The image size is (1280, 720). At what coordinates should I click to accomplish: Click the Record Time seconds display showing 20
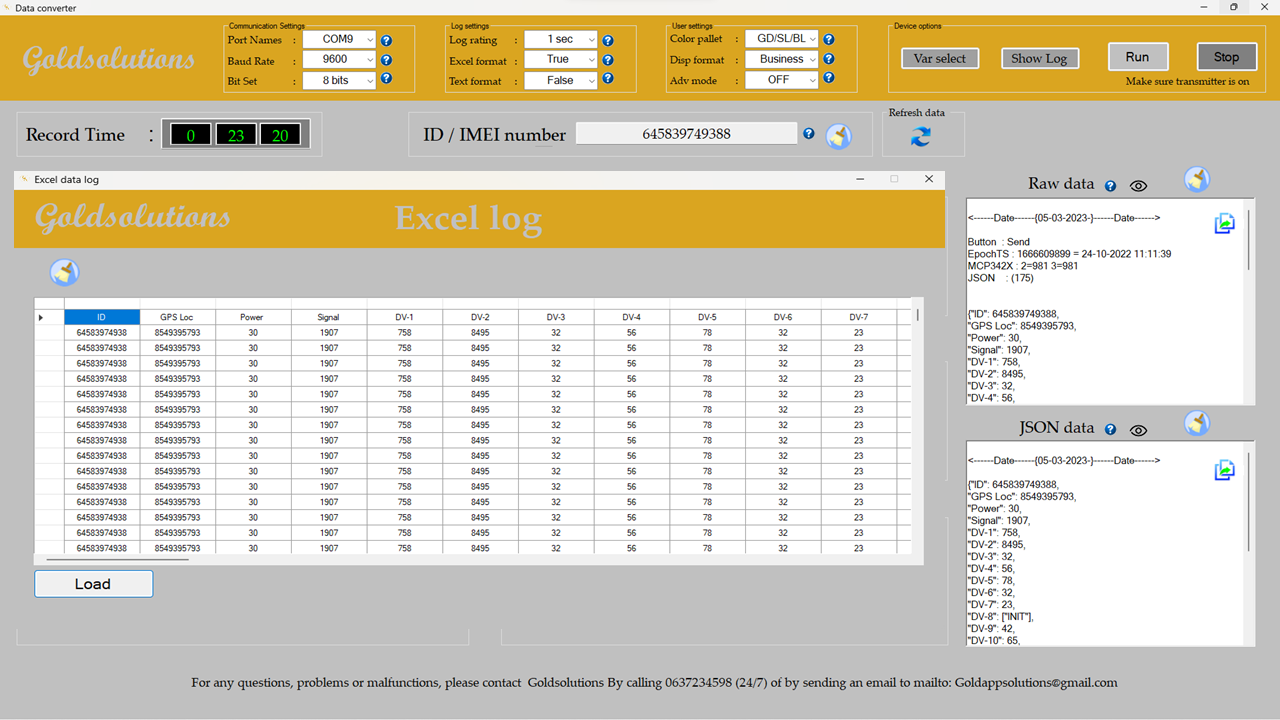pyautogui.click(x=280, y=135)
